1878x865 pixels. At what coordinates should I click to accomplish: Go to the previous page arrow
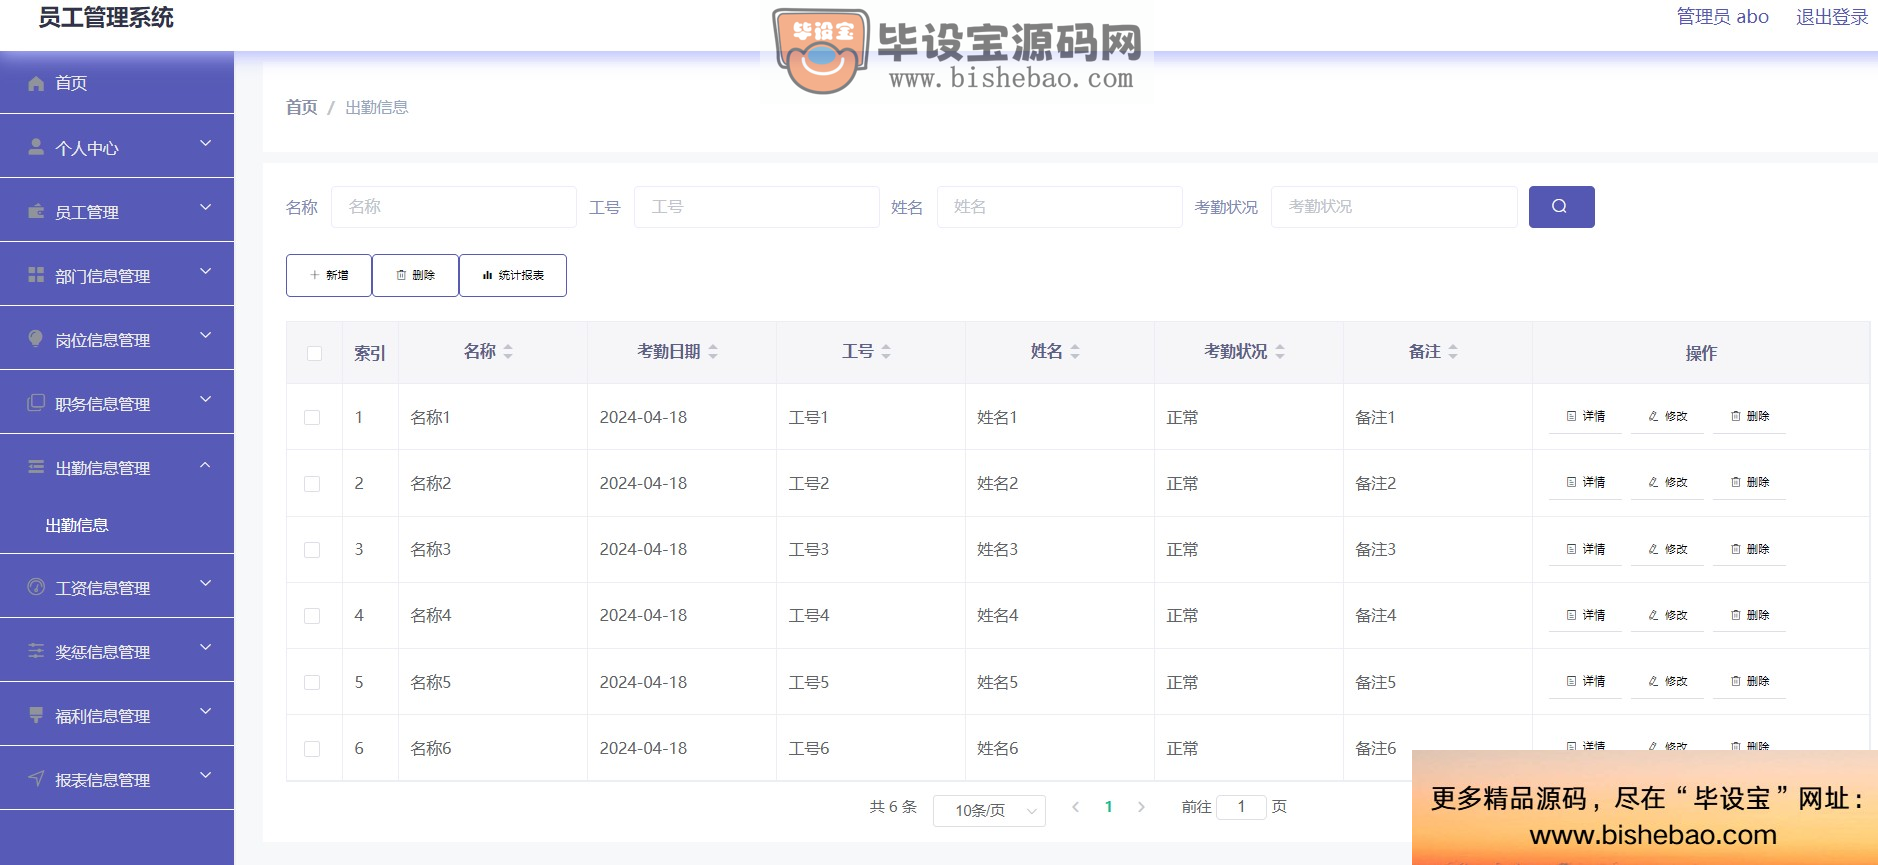[x=1075, y=807]
